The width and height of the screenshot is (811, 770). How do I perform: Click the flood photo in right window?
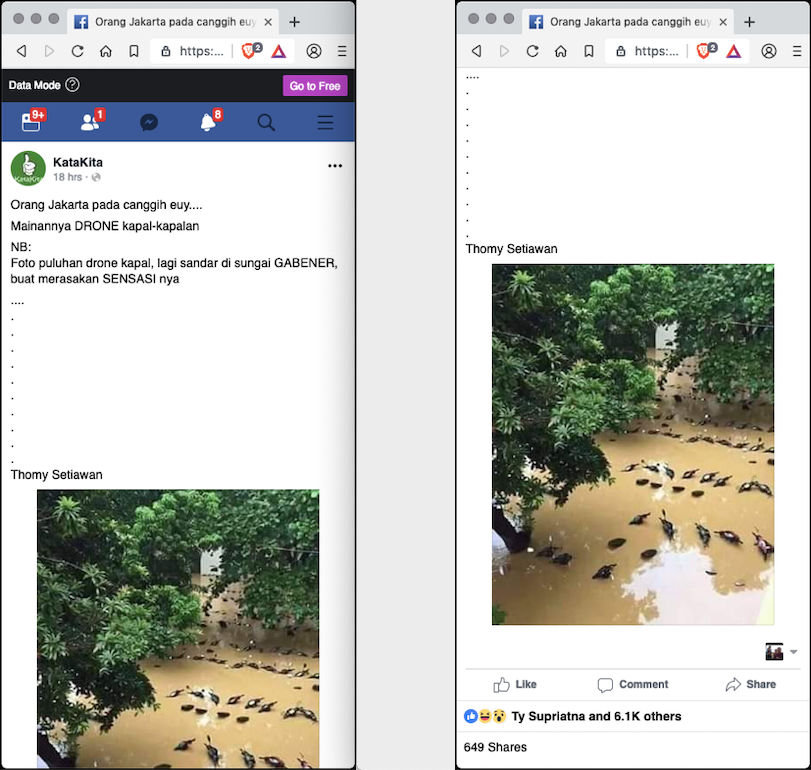pyautogui.click(x=633, y=444)
